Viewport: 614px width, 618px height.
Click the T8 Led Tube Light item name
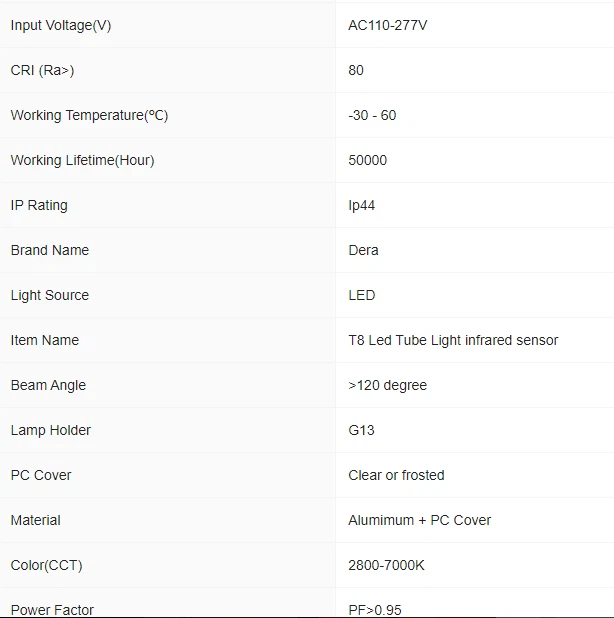(453, 340)
